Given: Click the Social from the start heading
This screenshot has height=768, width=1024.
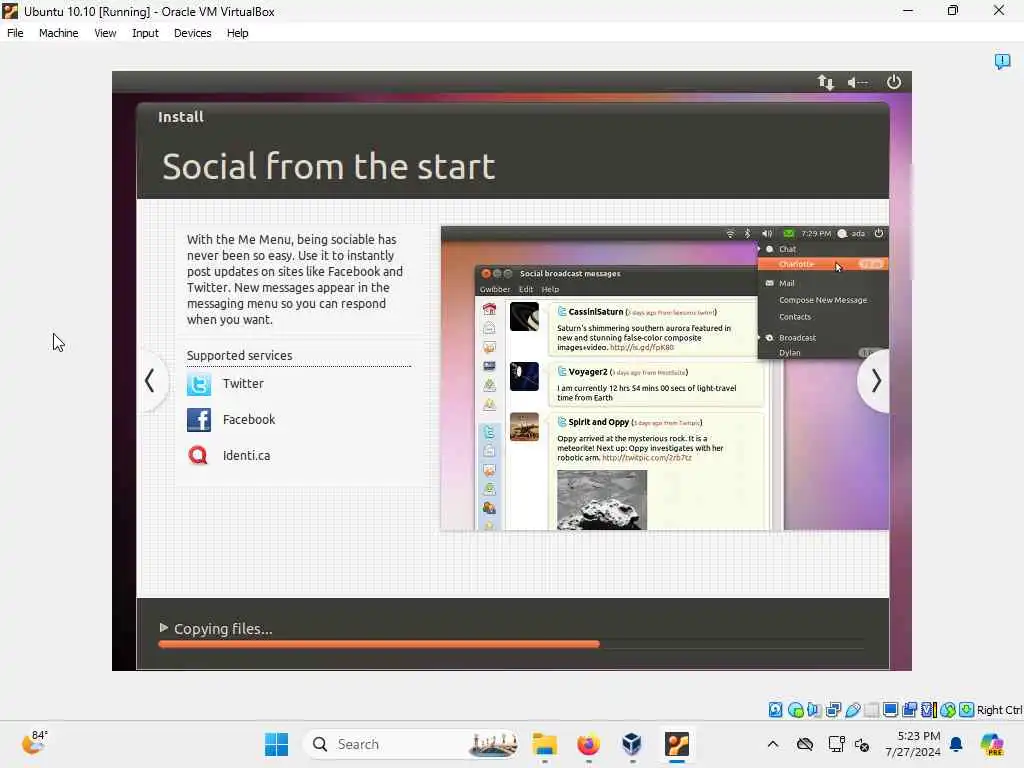Looking at the screenshot, I should point(328,166).
